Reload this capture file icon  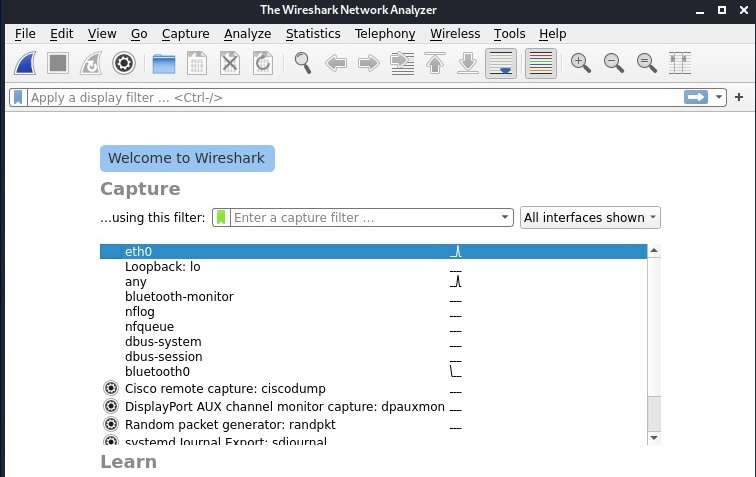(263, 63)
